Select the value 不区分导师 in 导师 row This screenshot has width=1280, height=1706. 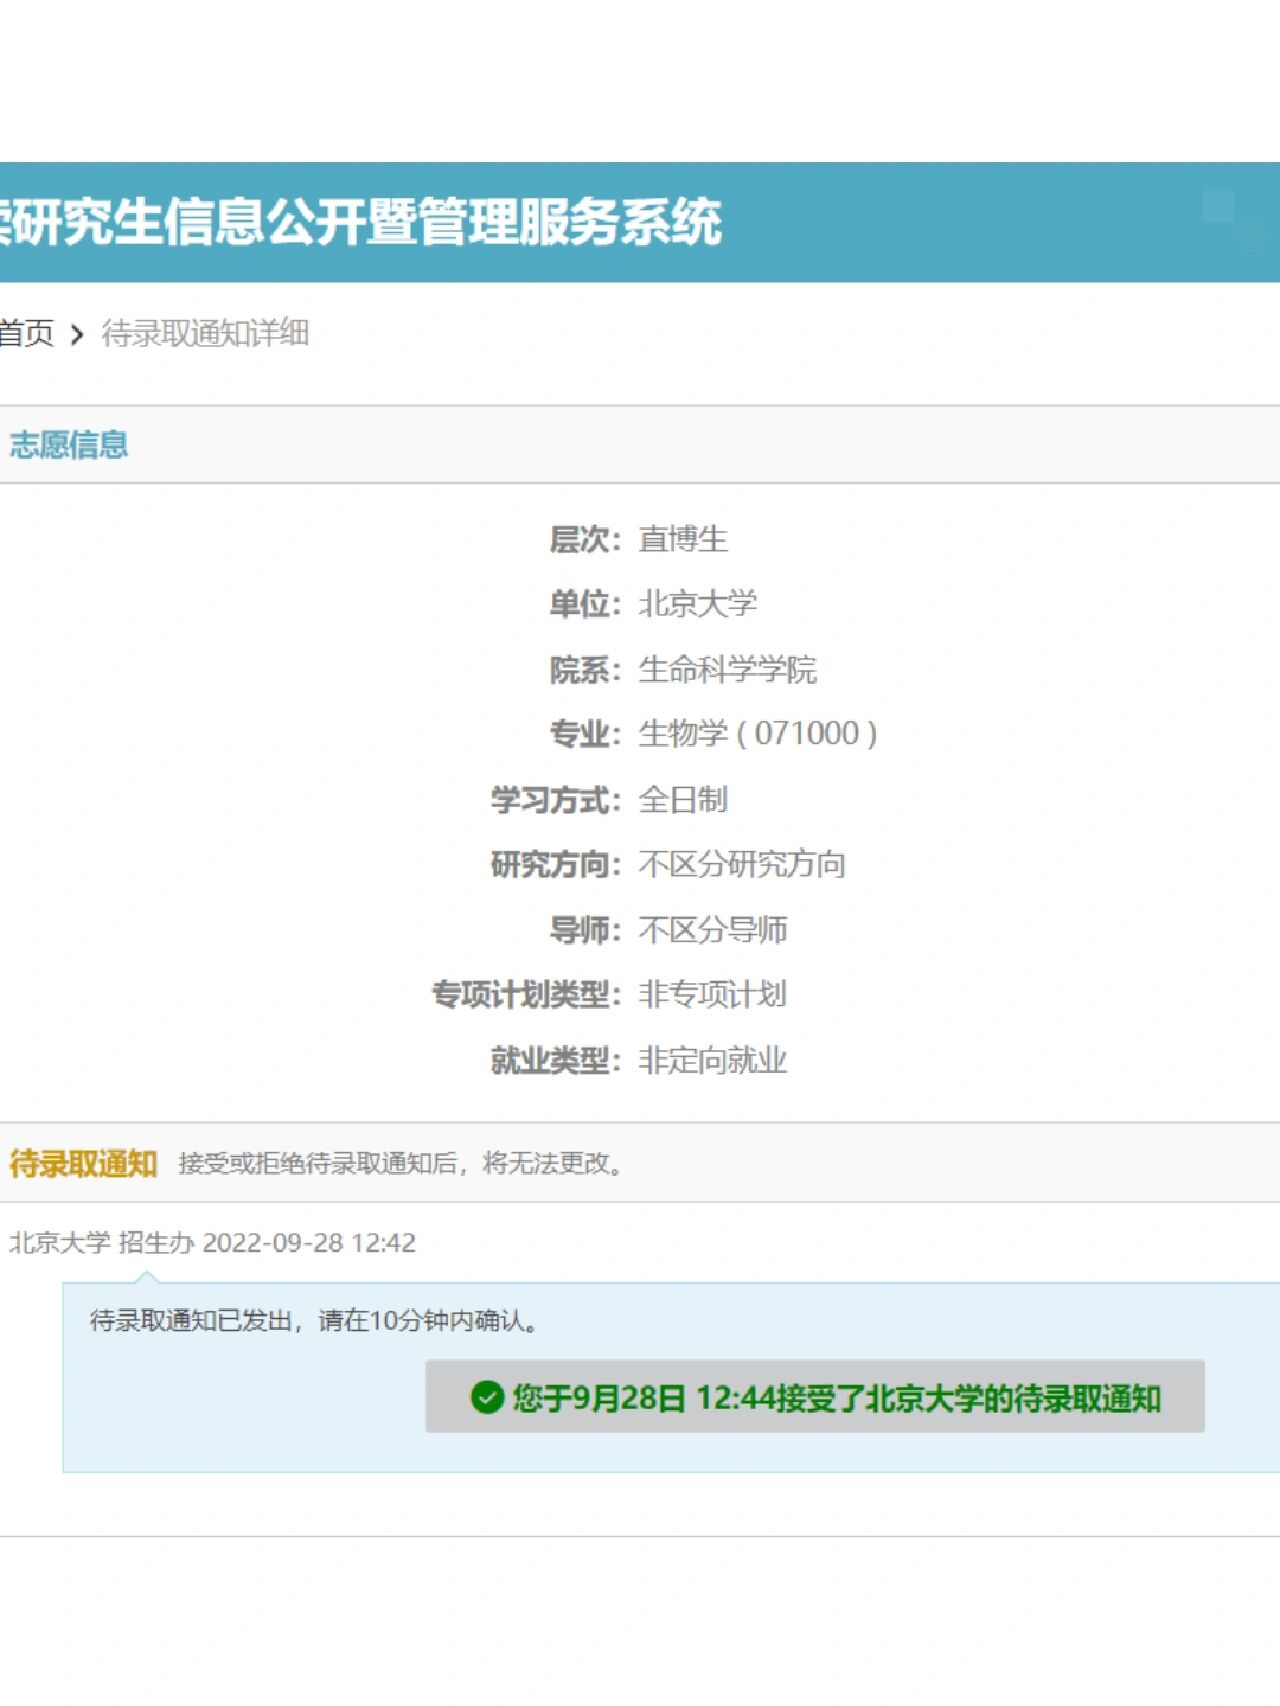[x=713, y=929]
